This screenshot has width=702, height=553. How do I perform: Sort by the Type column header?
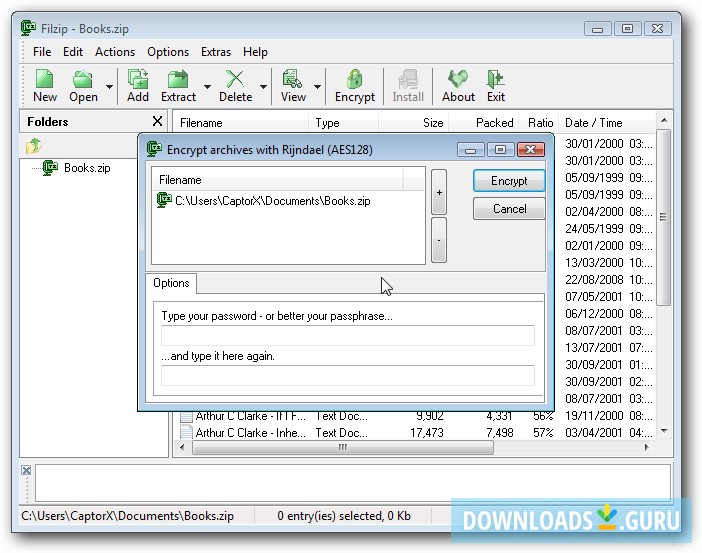click(x=344, y=123)
